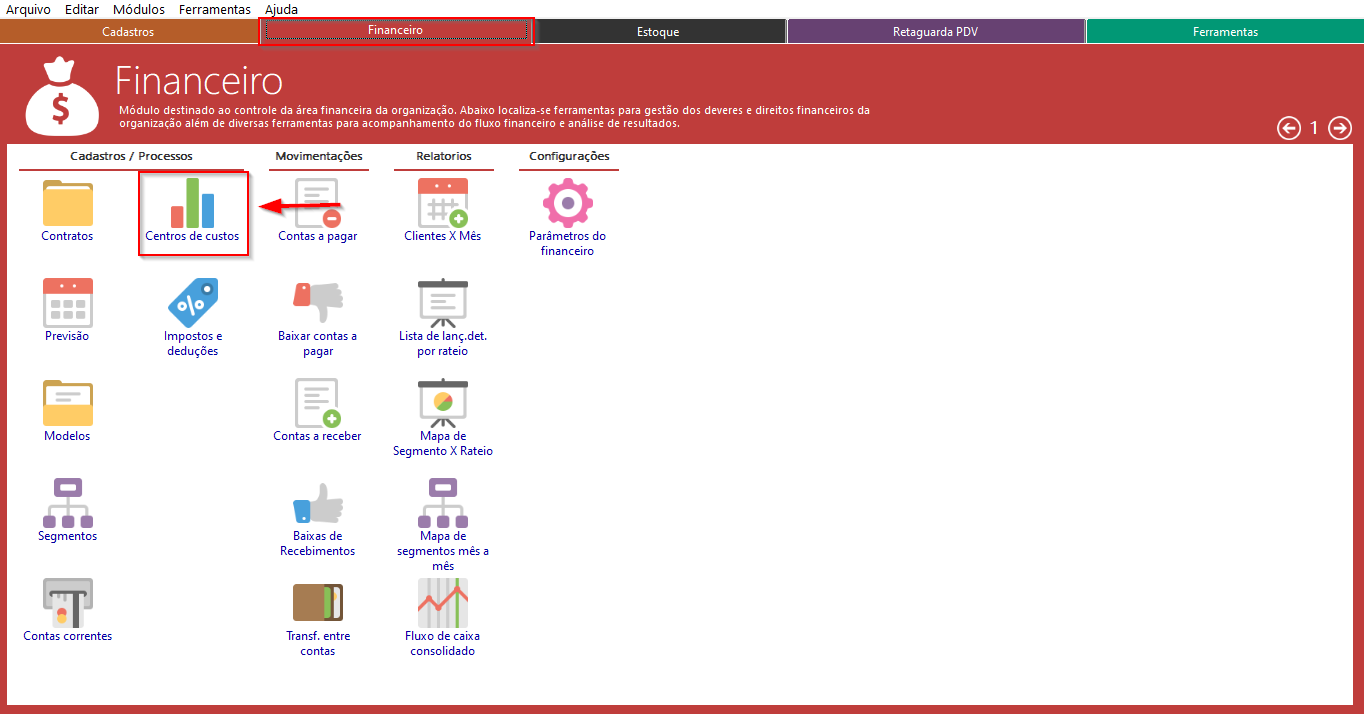Open Baixar contas a pagar thumbs-down icon
This screenshot has width=1364, height=714.
click(x=317, y=303)
